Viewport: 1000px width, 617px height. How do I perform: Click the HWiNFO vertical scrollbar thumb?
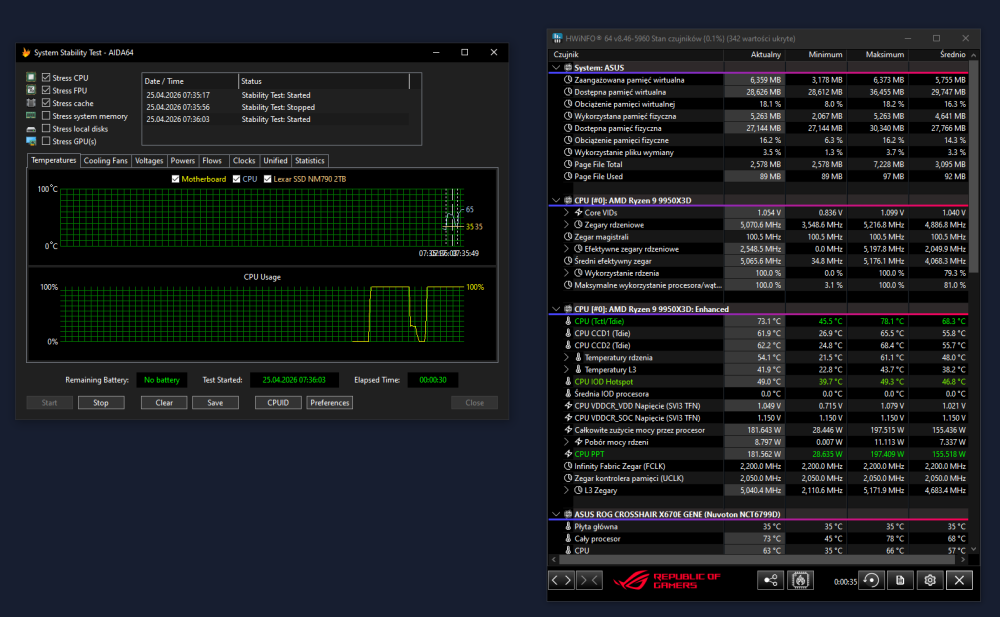point(973,166)
